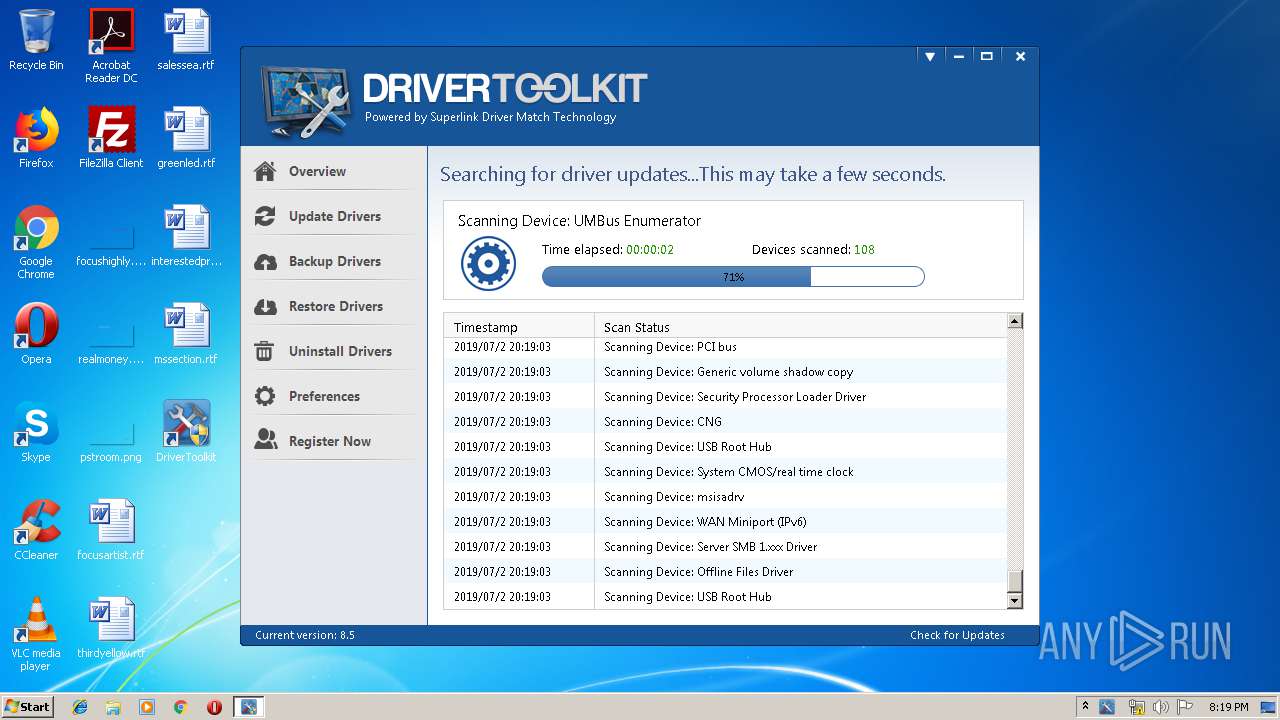Click the Register Now users icon

(x=265, y=441)
